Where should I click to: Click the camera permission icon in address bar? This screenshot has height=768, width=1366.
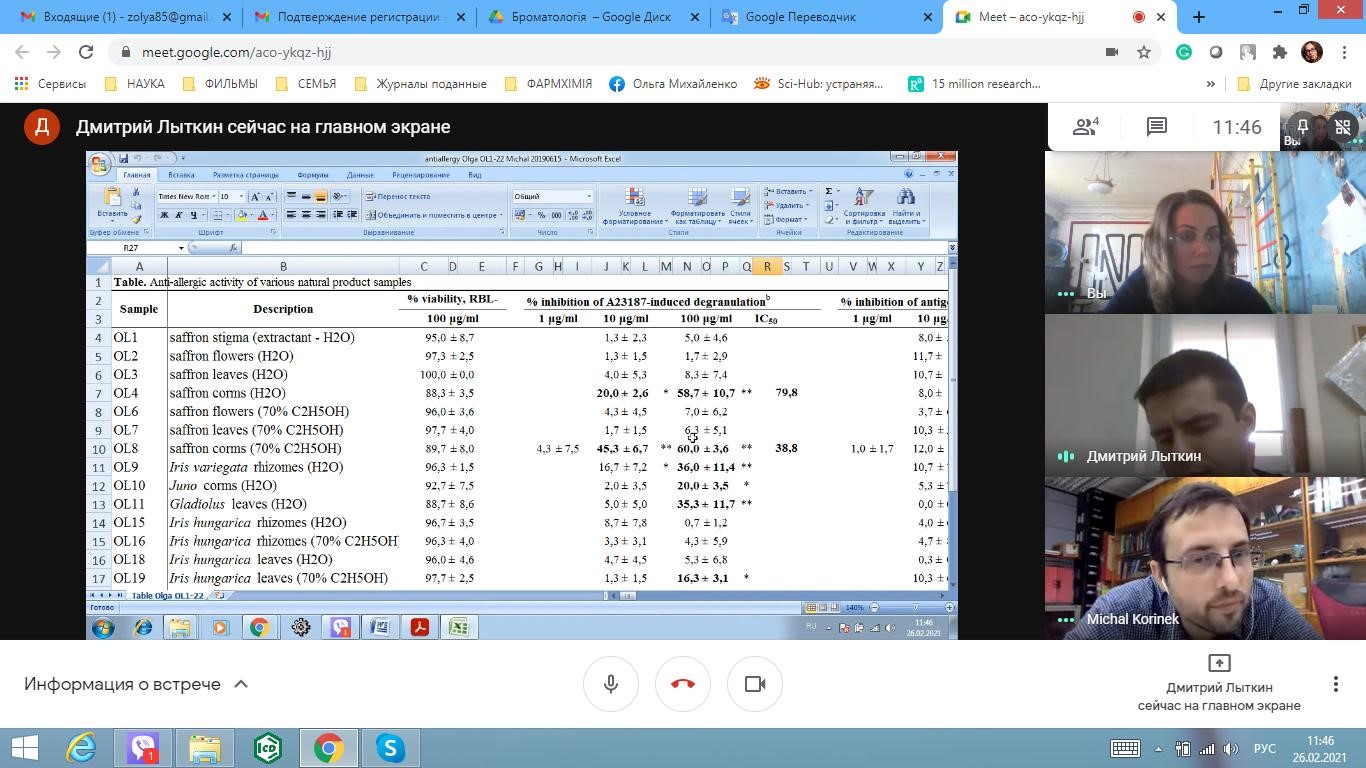(1111, 52)
